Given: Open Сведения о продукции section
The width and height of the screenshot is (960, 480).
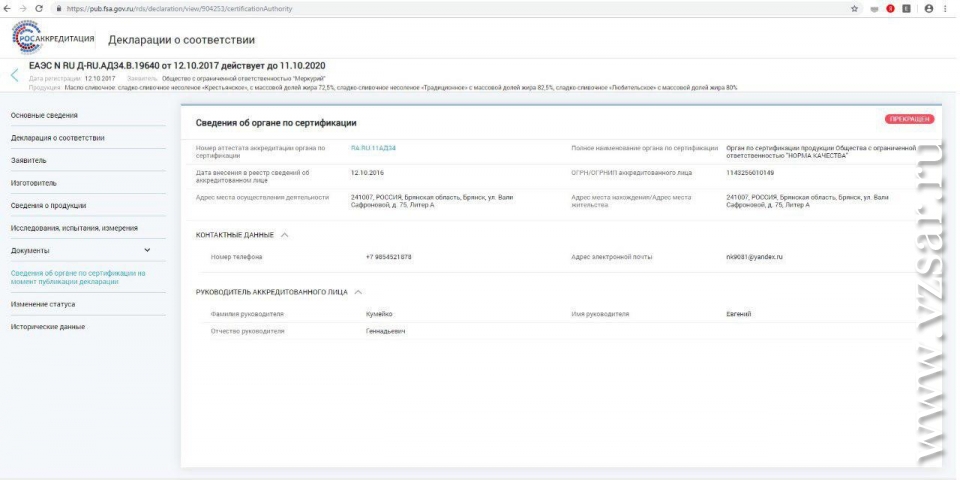Looking at the screenshot, I should 48,205.
